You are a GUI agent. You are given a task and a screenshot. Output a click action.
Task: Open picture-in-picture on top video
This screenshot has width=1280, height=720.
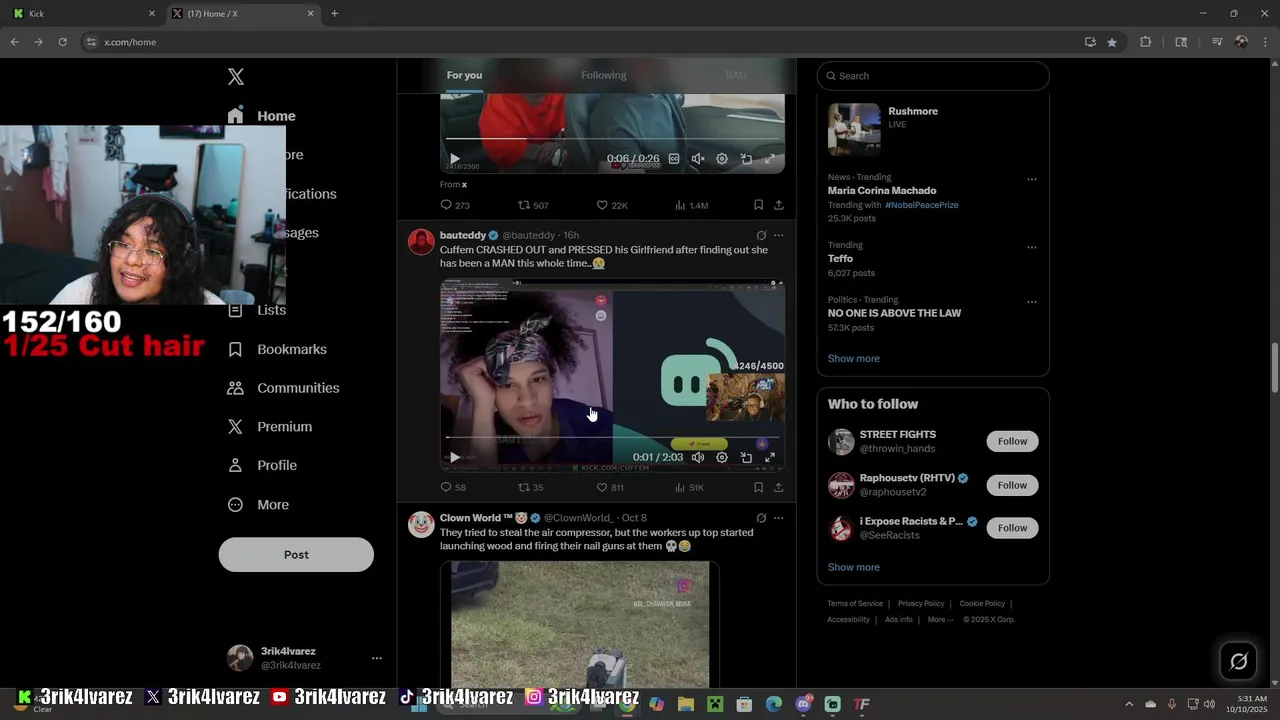coord(746,159)
